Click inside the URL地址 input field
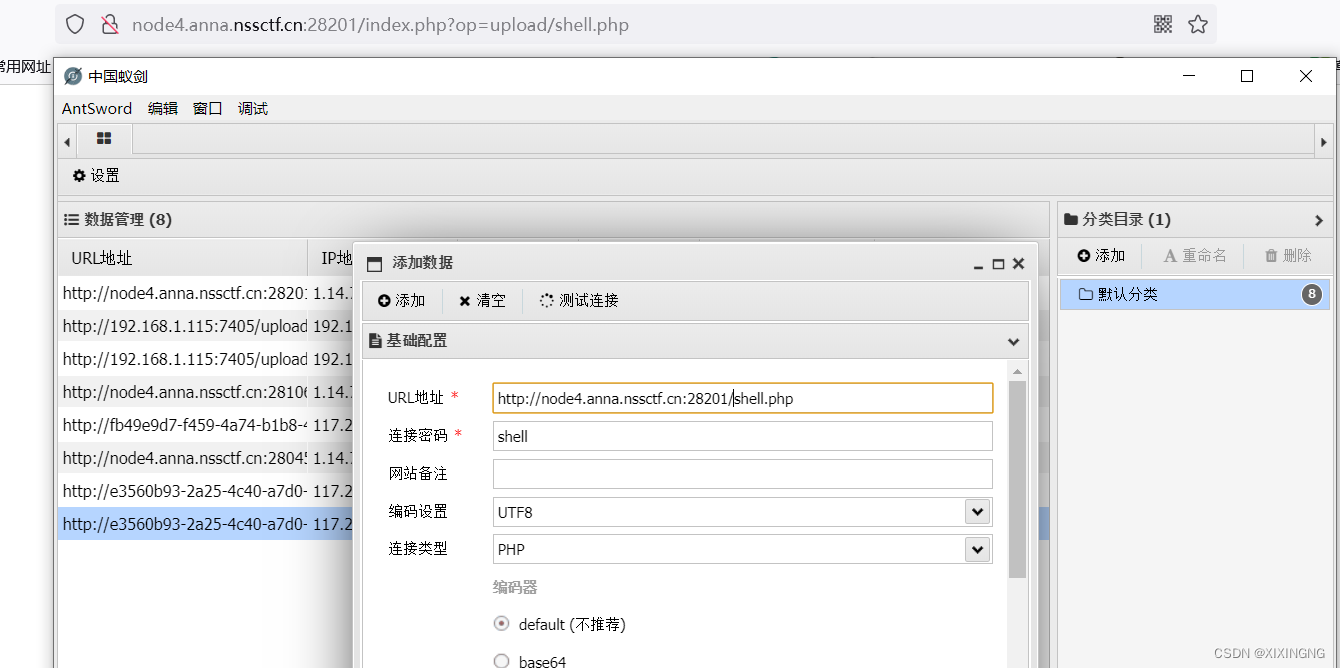This screenshot has height=668, width=1340. click(x=740, y=398)
